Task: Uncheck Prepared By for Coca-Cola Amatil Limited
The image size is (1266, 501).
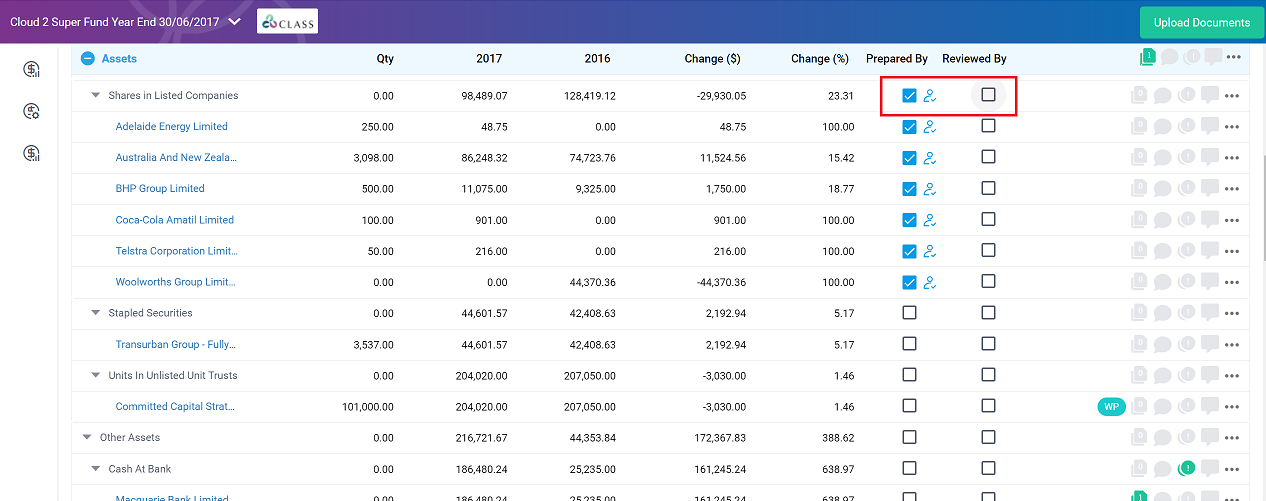Action: click(909, 220)
